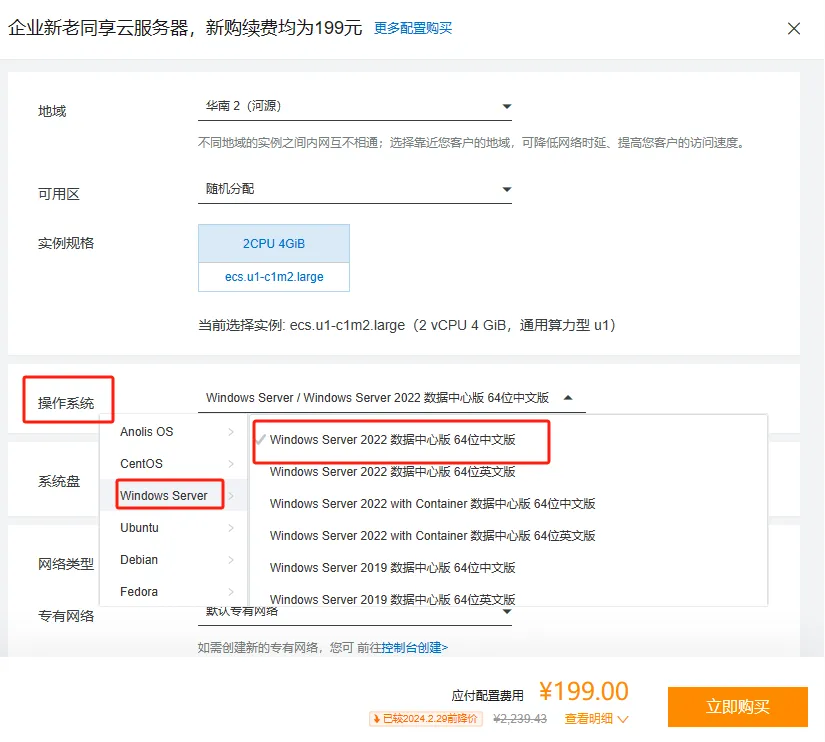Click the 网络类型 field label
This screenshot has width=825, height=742.
coord(66,565)
